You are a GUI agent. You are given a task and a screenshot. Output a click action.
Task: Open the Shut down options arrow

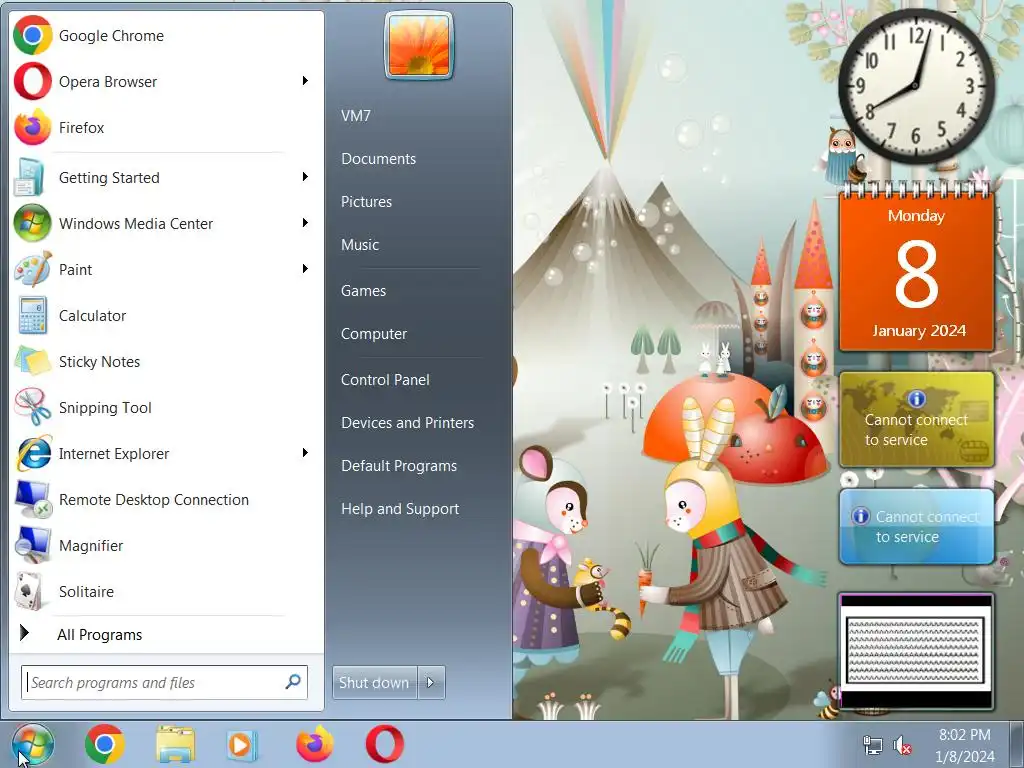coord(431,682)
